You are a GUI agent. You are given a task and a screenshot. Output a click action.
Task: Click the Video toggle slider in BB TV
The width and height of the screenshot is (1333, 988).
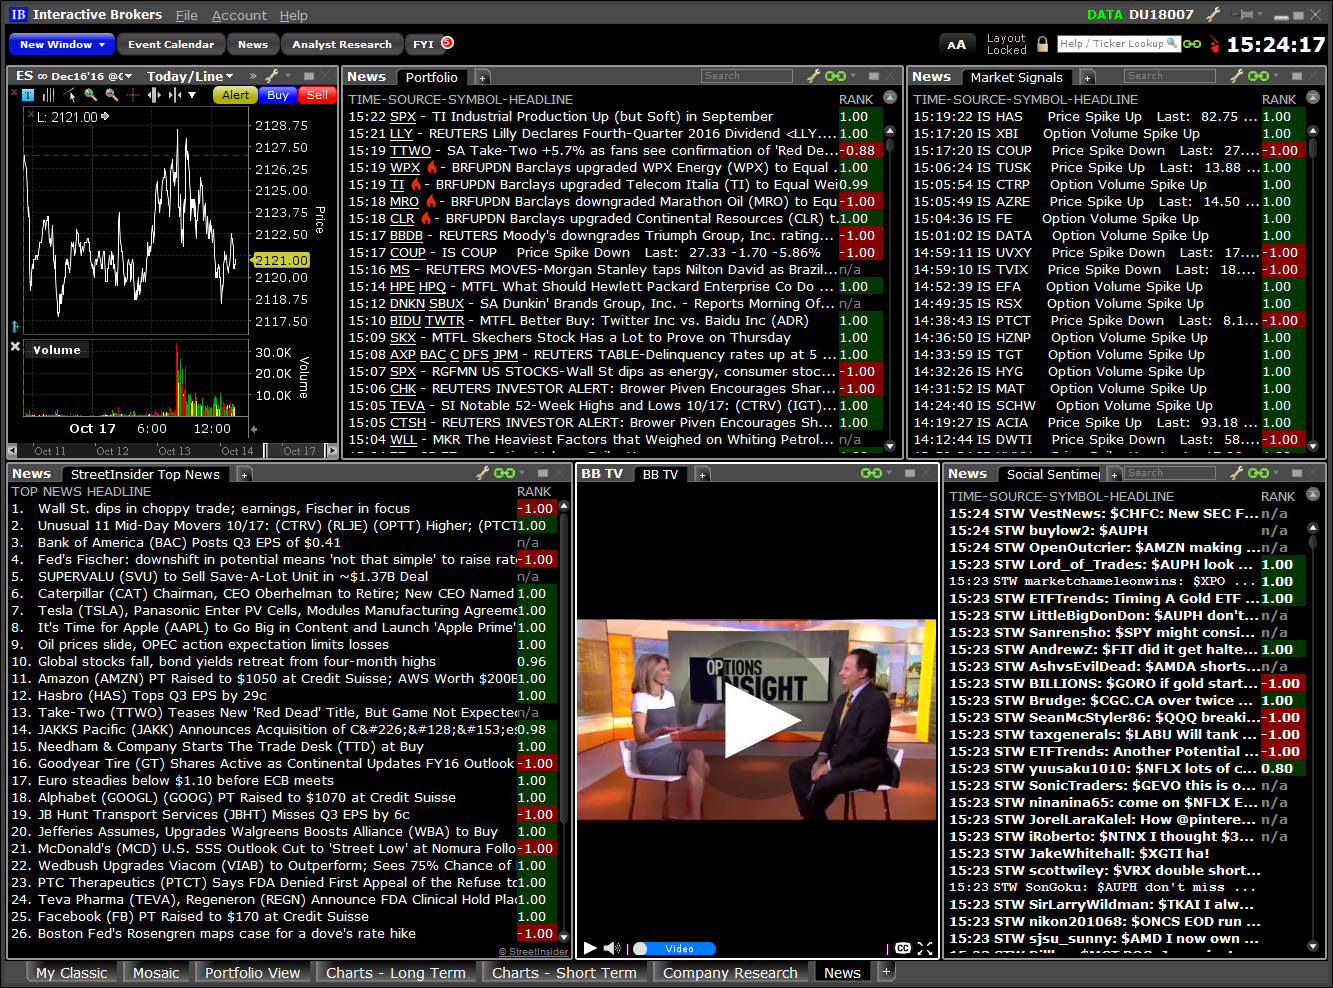coord(675,948)
